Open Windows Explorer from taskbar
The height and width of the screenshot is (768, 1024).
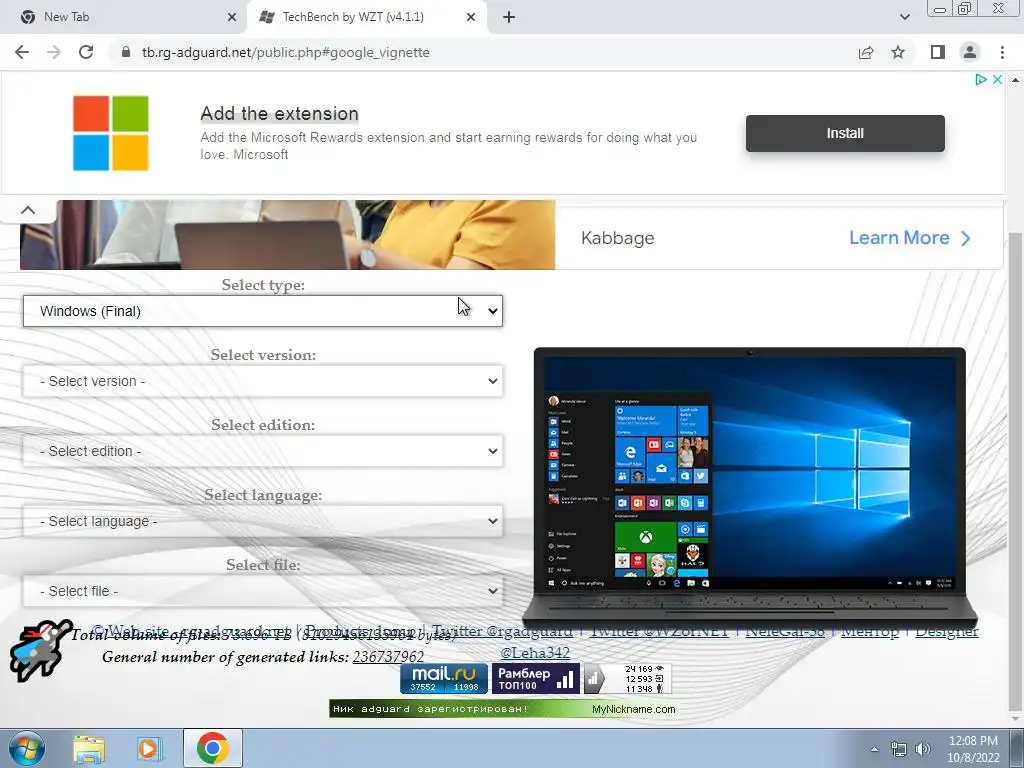click(89, 748)
